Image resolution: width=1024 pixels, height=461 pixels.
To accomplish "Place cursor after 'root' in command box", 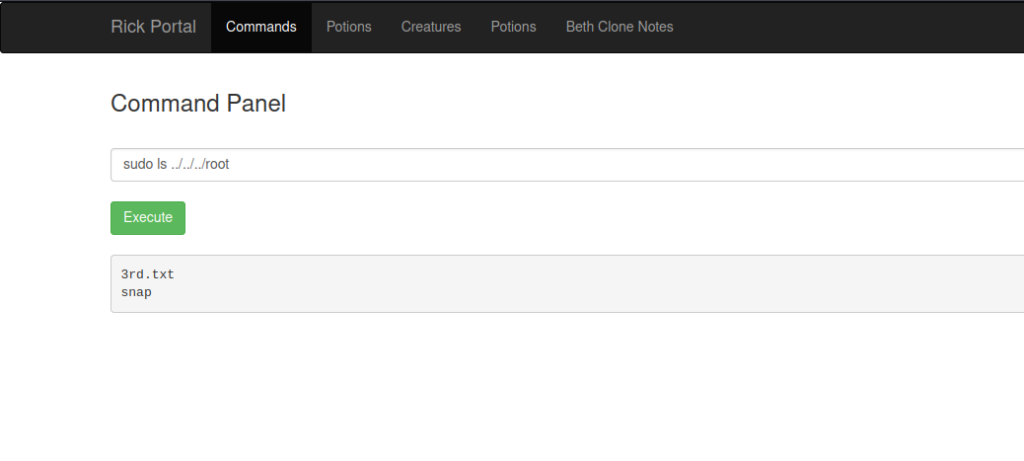I will (230, 165).
